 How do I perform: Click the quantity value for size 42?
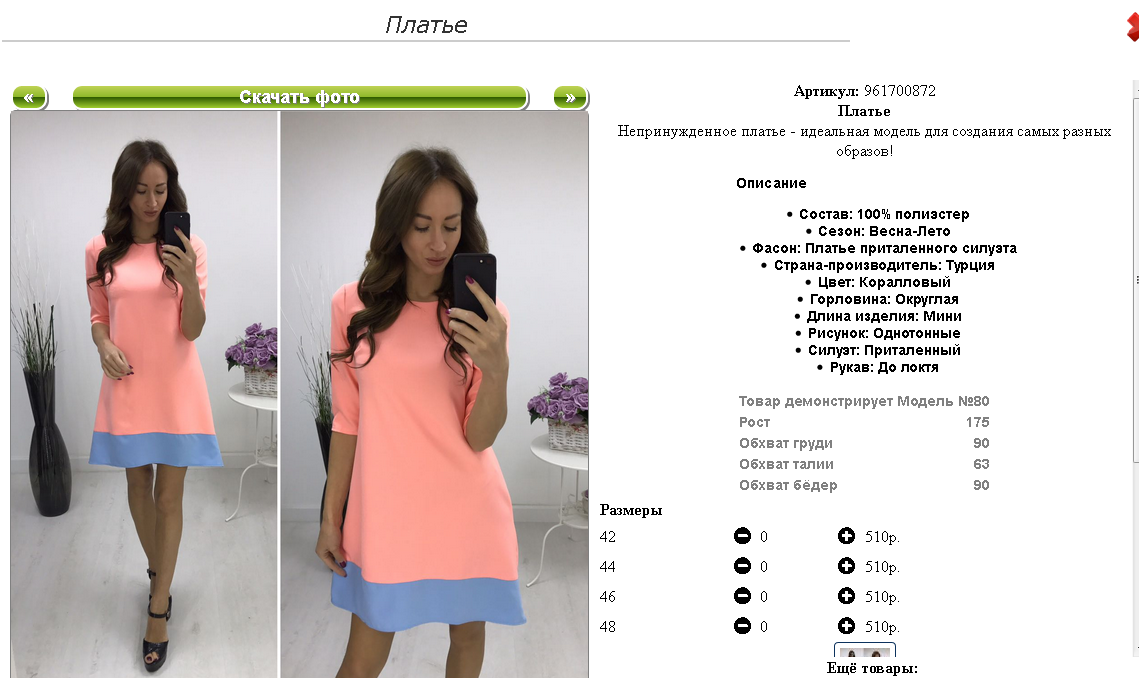click(763, 537)
